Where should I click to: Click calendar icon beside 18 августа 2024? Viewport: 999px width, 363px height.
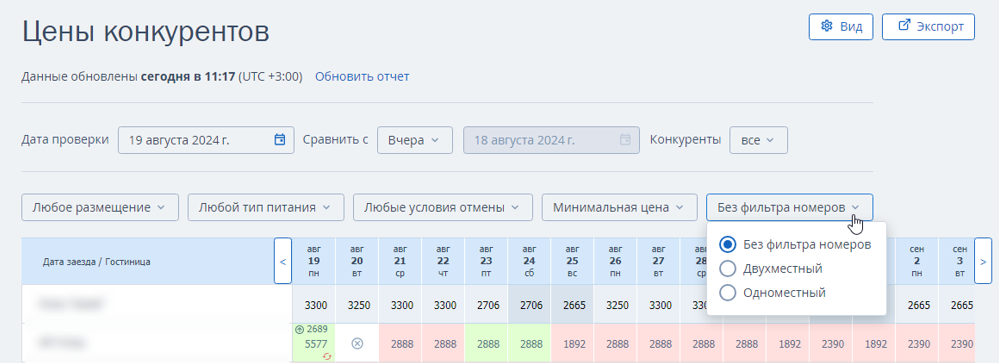[625, 139]
